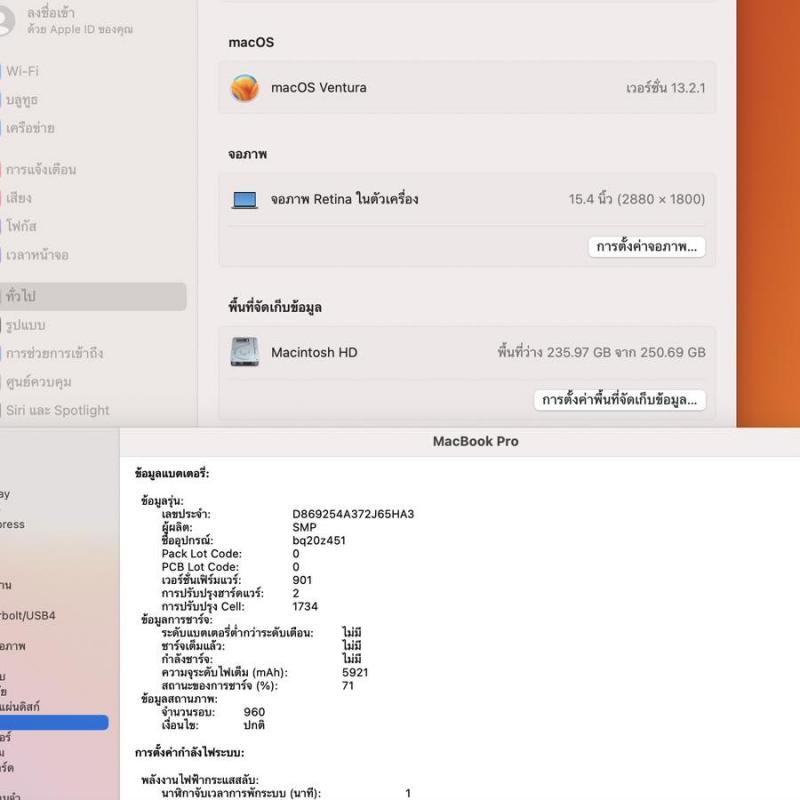Image resolution: width=800 pixels, height=800 pixels.
Task: Open รูปแบบ (Appearance) in the sidebar
Action: pos(26,325)
